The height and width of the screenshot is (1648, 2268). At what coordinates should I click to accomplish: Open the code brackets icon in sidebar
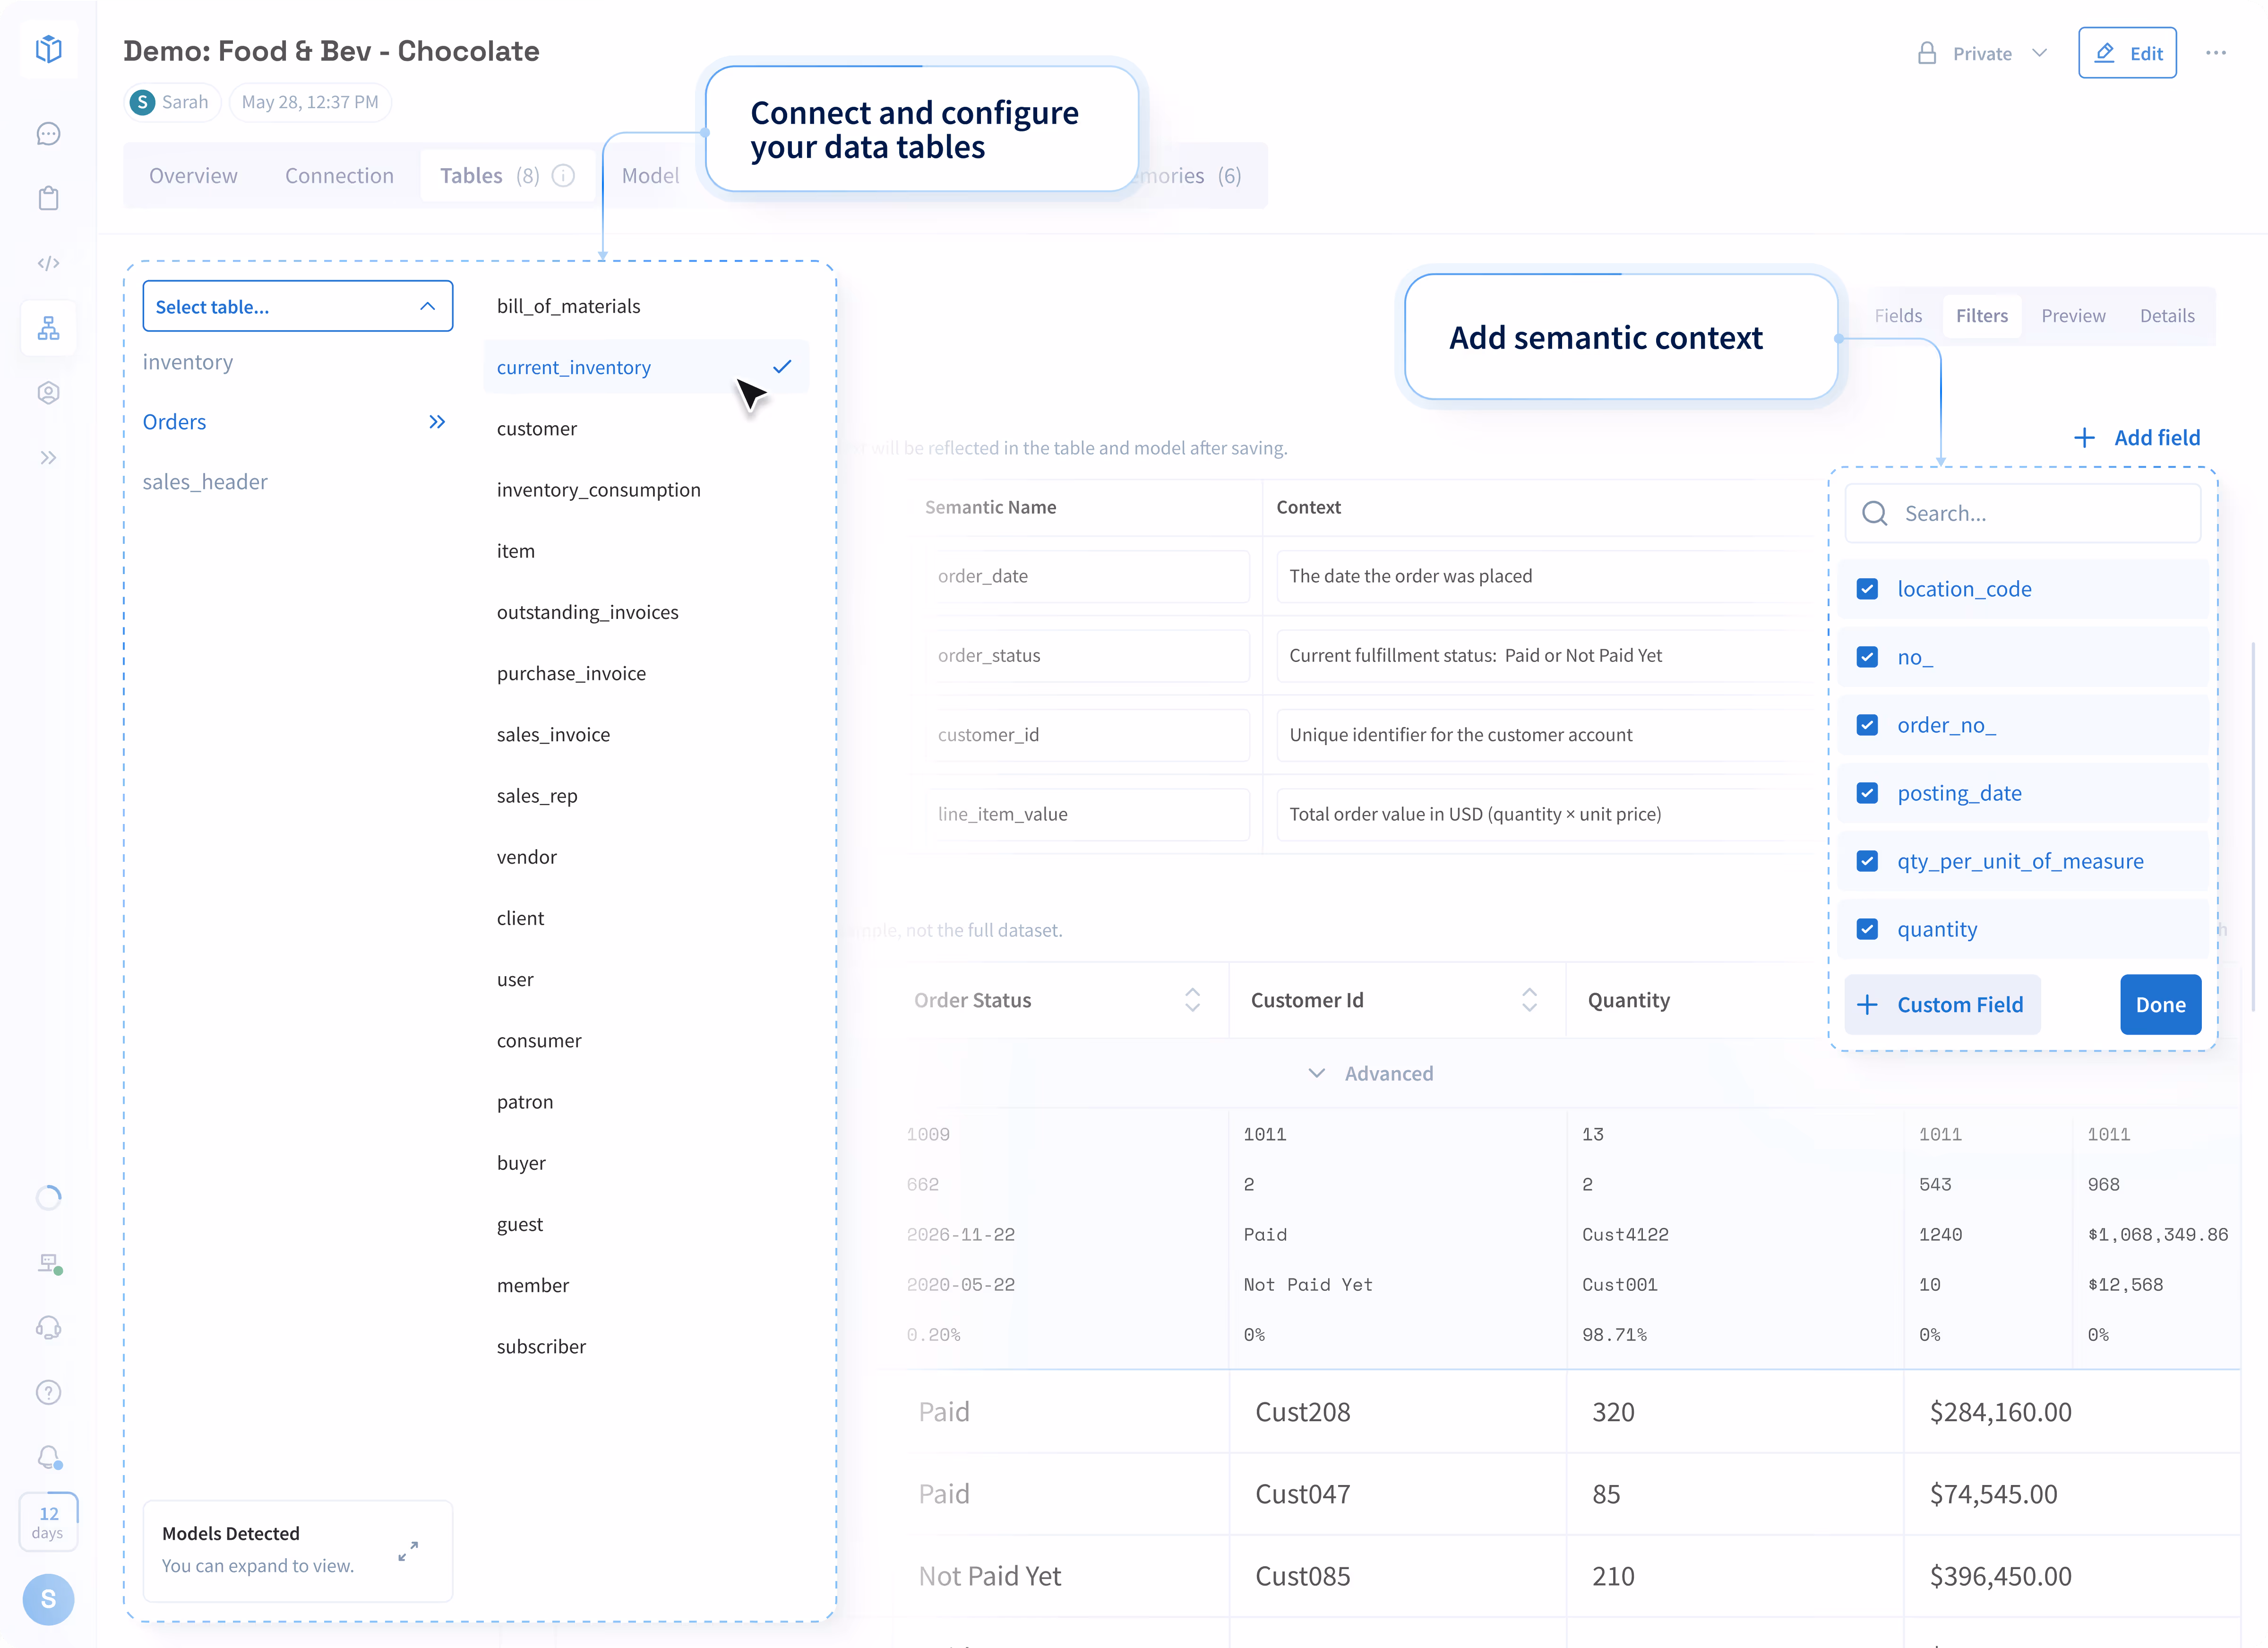click(x=48, y=263)
